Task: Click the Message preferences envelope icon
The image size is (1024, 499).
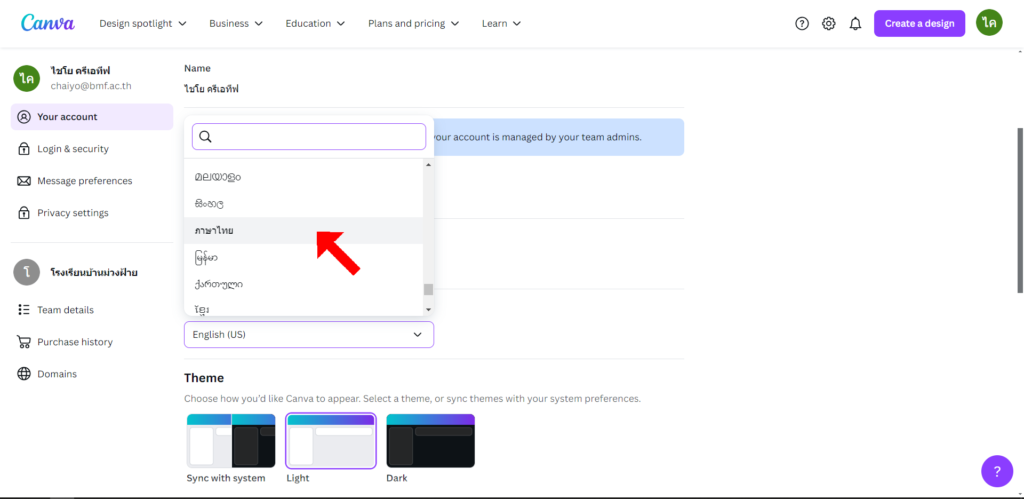Action: coord(24,181)
